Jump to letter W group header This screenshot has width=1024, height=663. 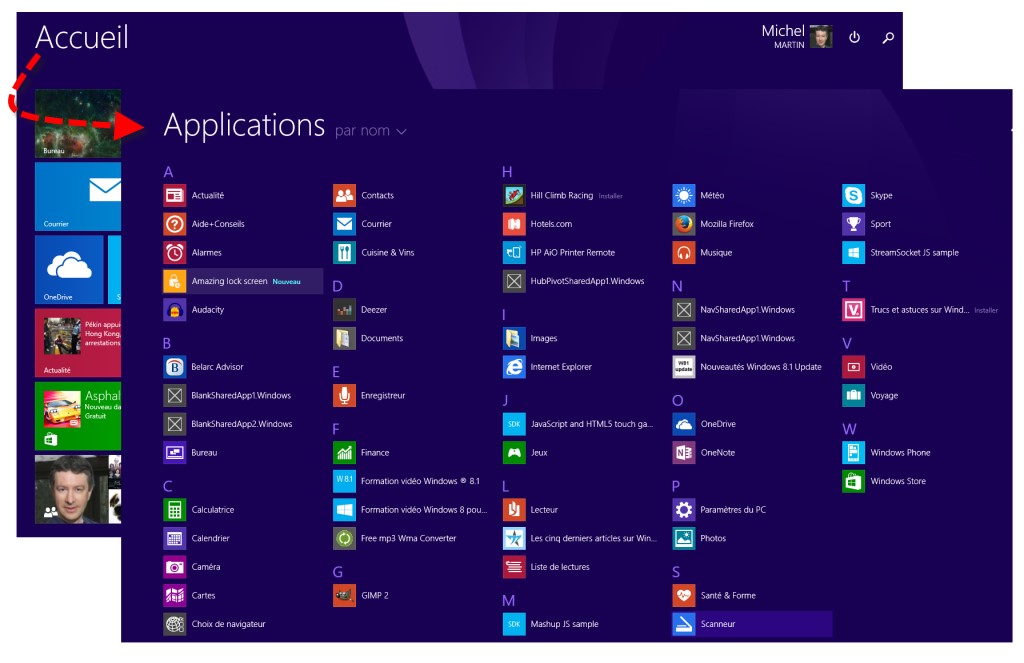849,429
